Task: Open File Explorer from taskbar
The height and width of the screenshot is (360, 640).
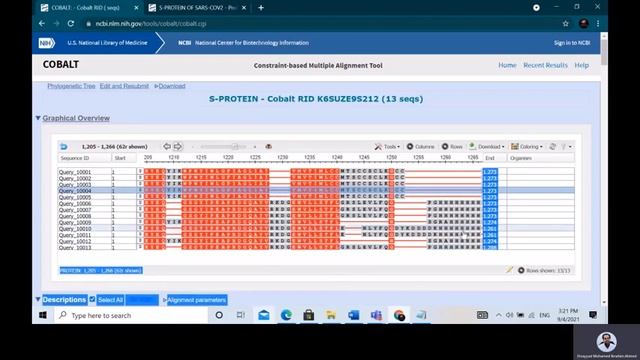Action: point(331,315)
